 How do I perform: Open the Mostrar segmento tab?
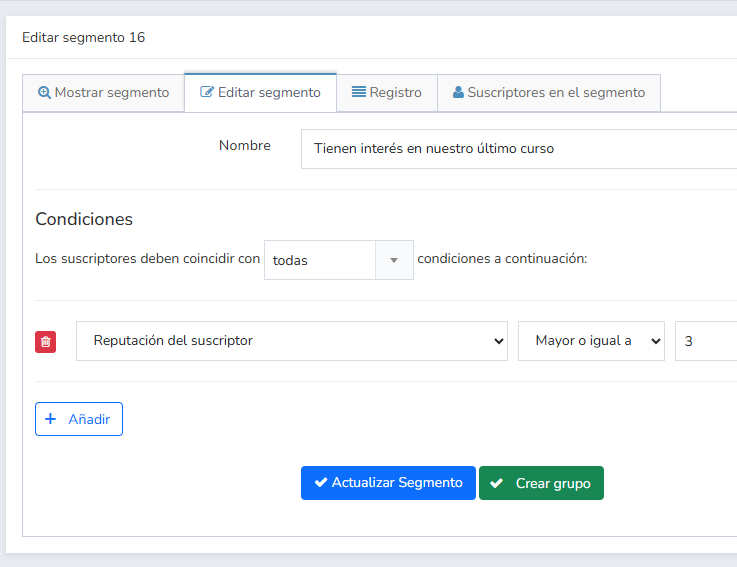103,93
